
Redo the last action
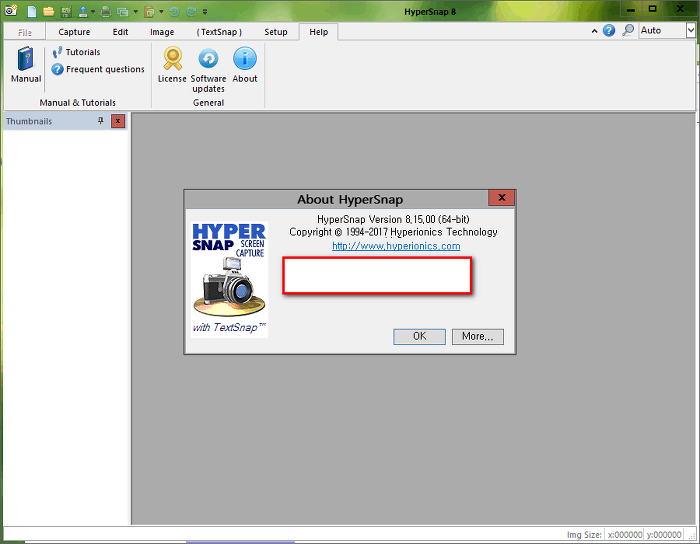point(191,12)
